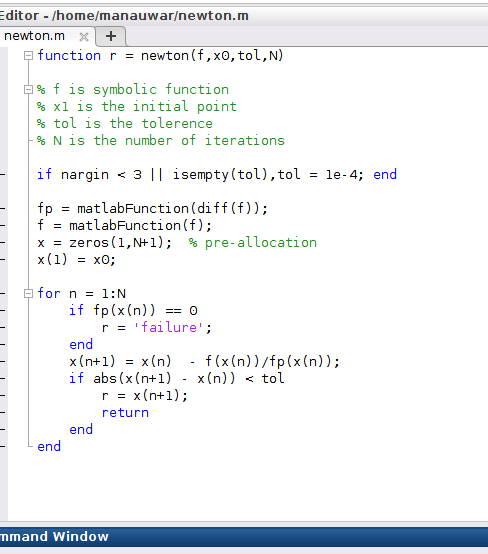Click 'newton(f,x0,tol,N)' in function signature
The width and height of the screenshot is (488, 554).
pyautogui.click(x=212, y=55)
